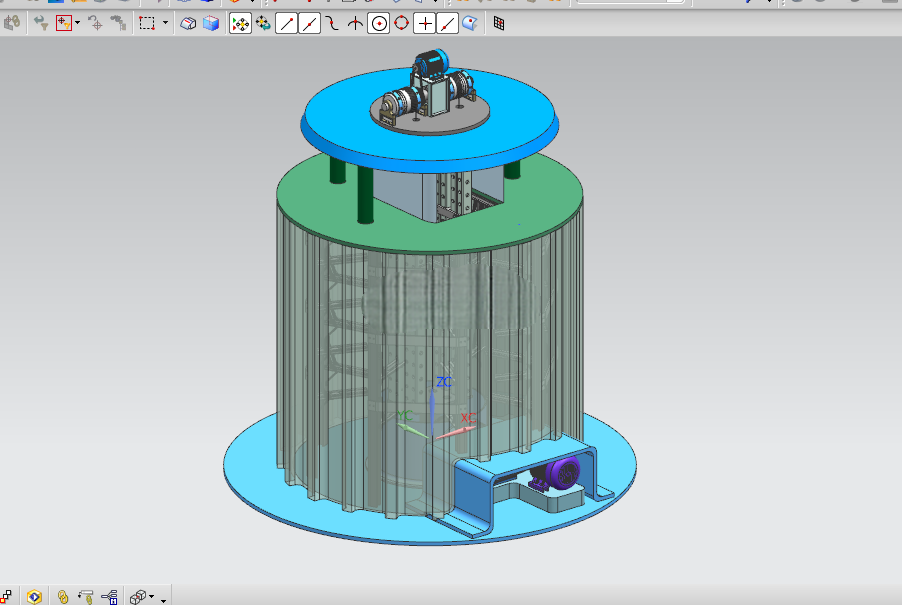The image size is (902, 605).
Task: Enable the Point on Face snap option
Action: point(470,24)
